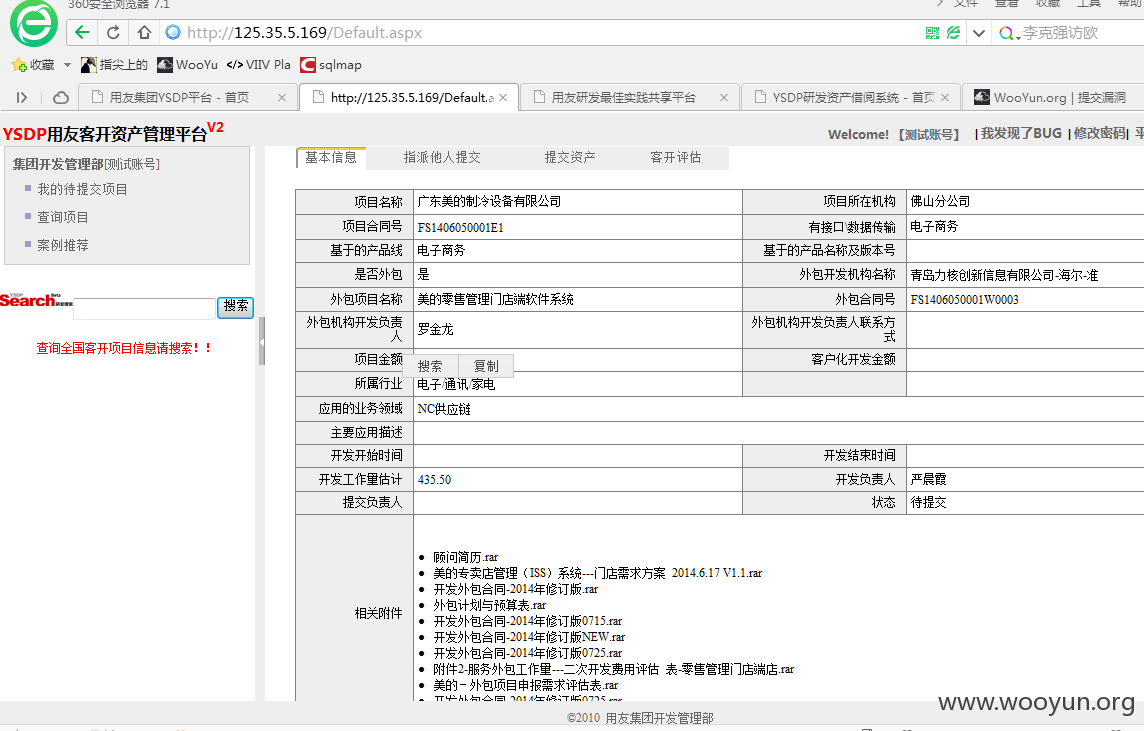This screenshot has height=731, width=1144.
Task: Select the 435.50 workload value
Action: 434,480
